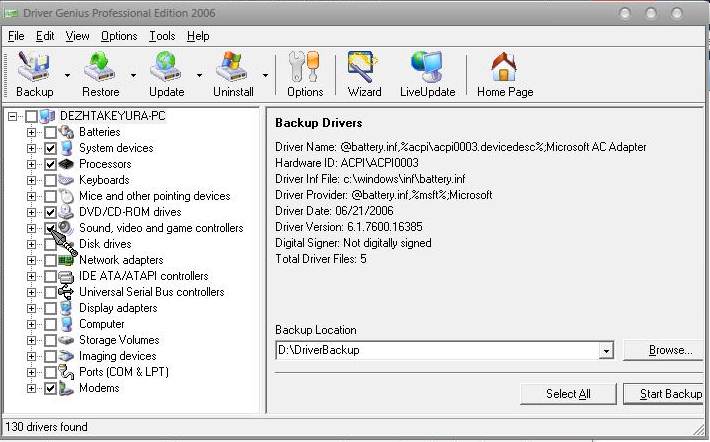The width and height of the screenshot is (710, 442).
Task: Click the Computer category icon
Action: [66, 324]
